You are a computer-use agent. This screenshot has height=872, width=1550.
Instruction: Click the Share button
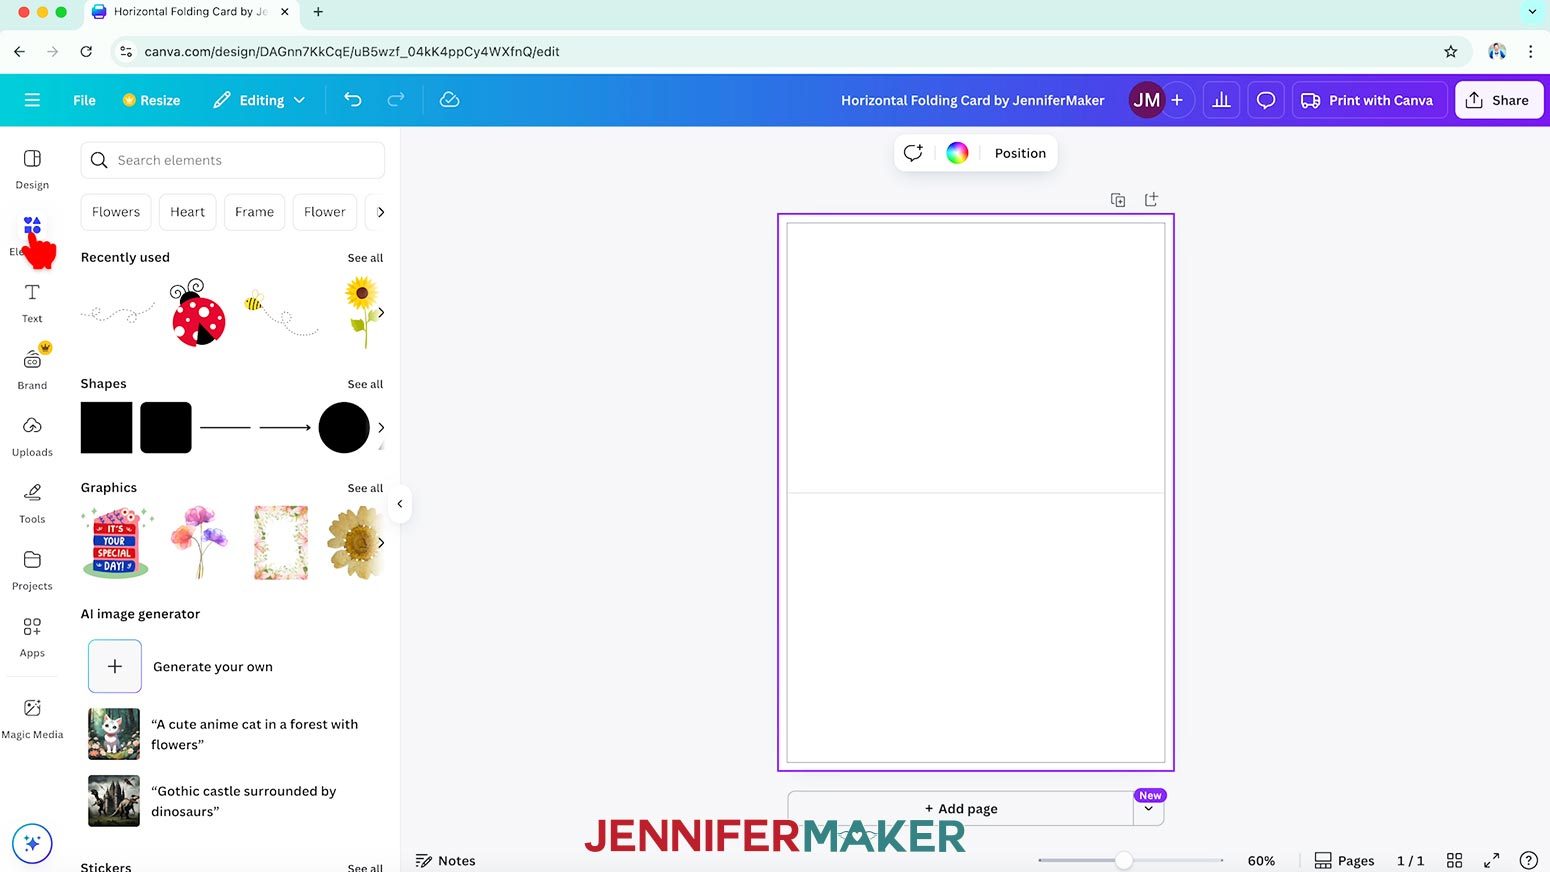click(x=1498, y=100)
